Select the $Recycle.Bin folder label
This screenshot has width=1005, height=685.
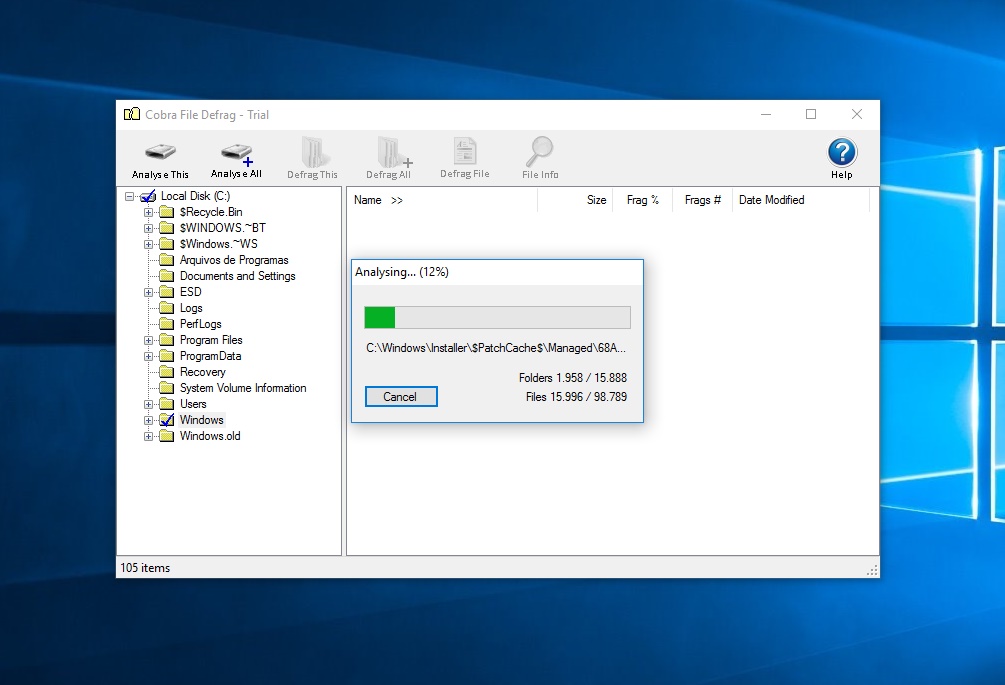point(211,212)
